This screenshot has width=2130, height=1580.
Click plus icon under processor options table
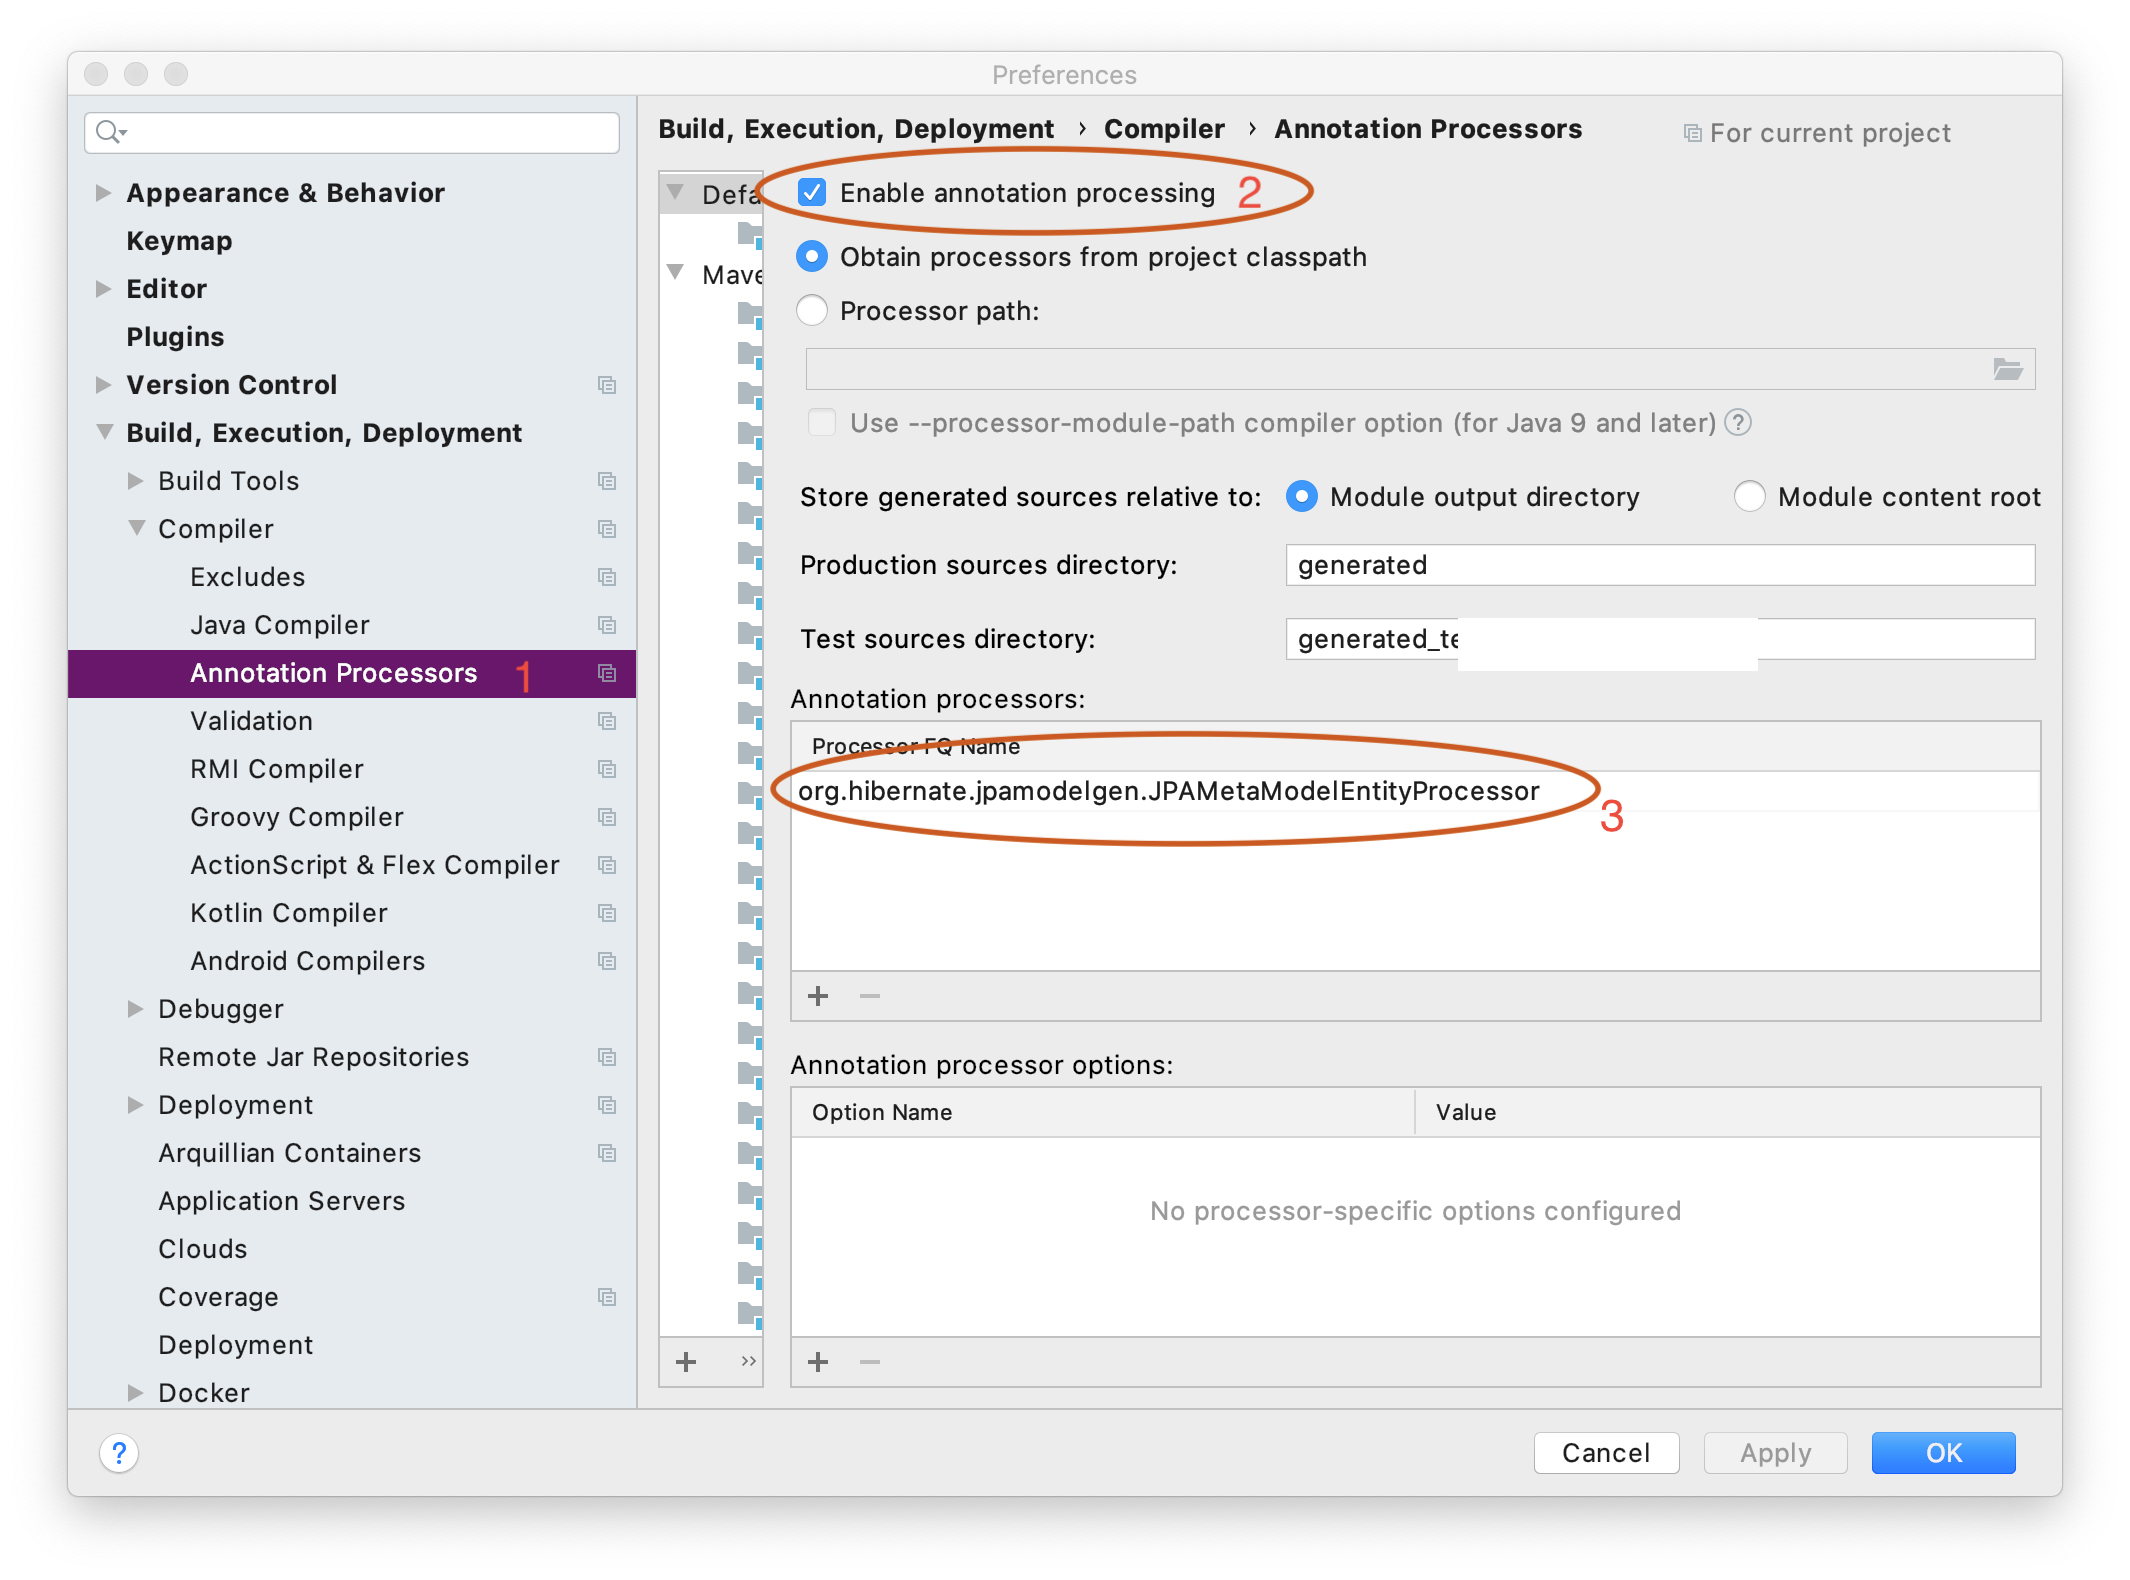818,1362
